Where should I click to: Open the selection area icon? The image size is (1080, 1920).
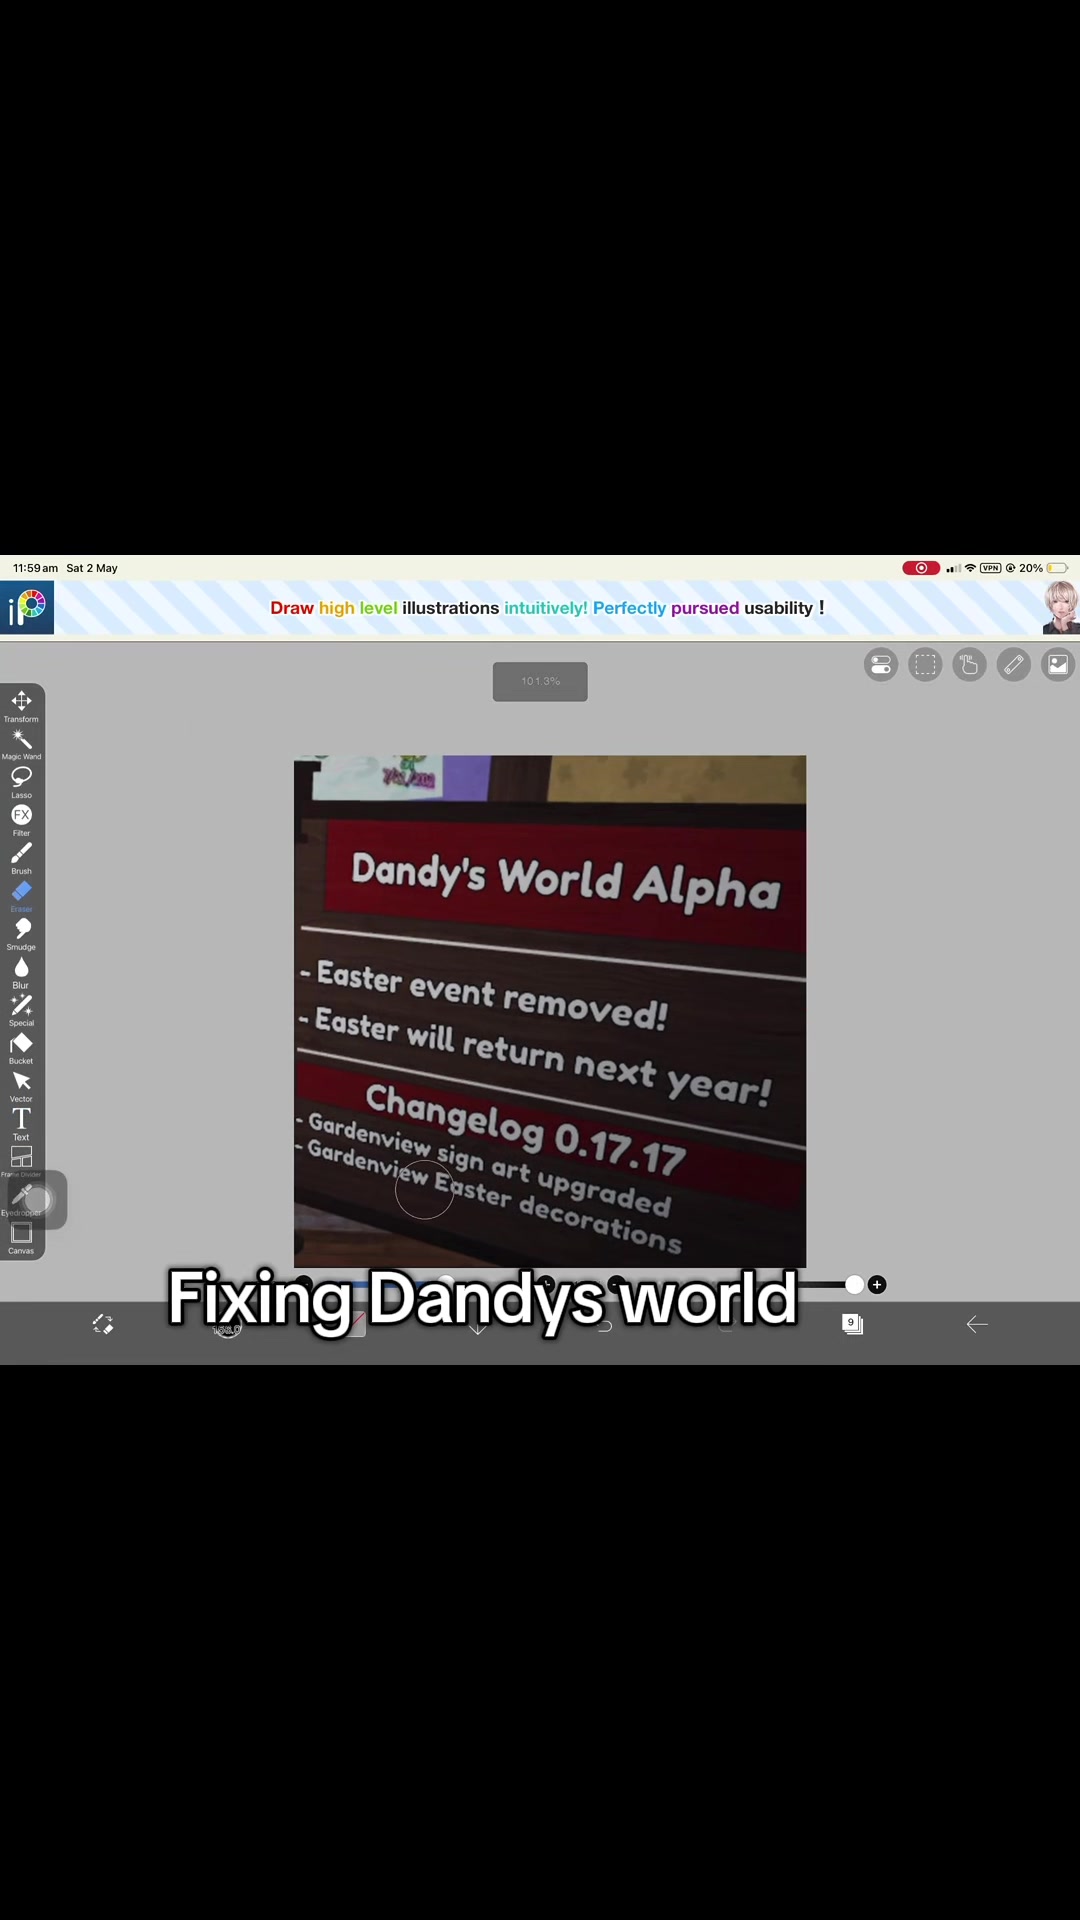(x=925, y=665)
